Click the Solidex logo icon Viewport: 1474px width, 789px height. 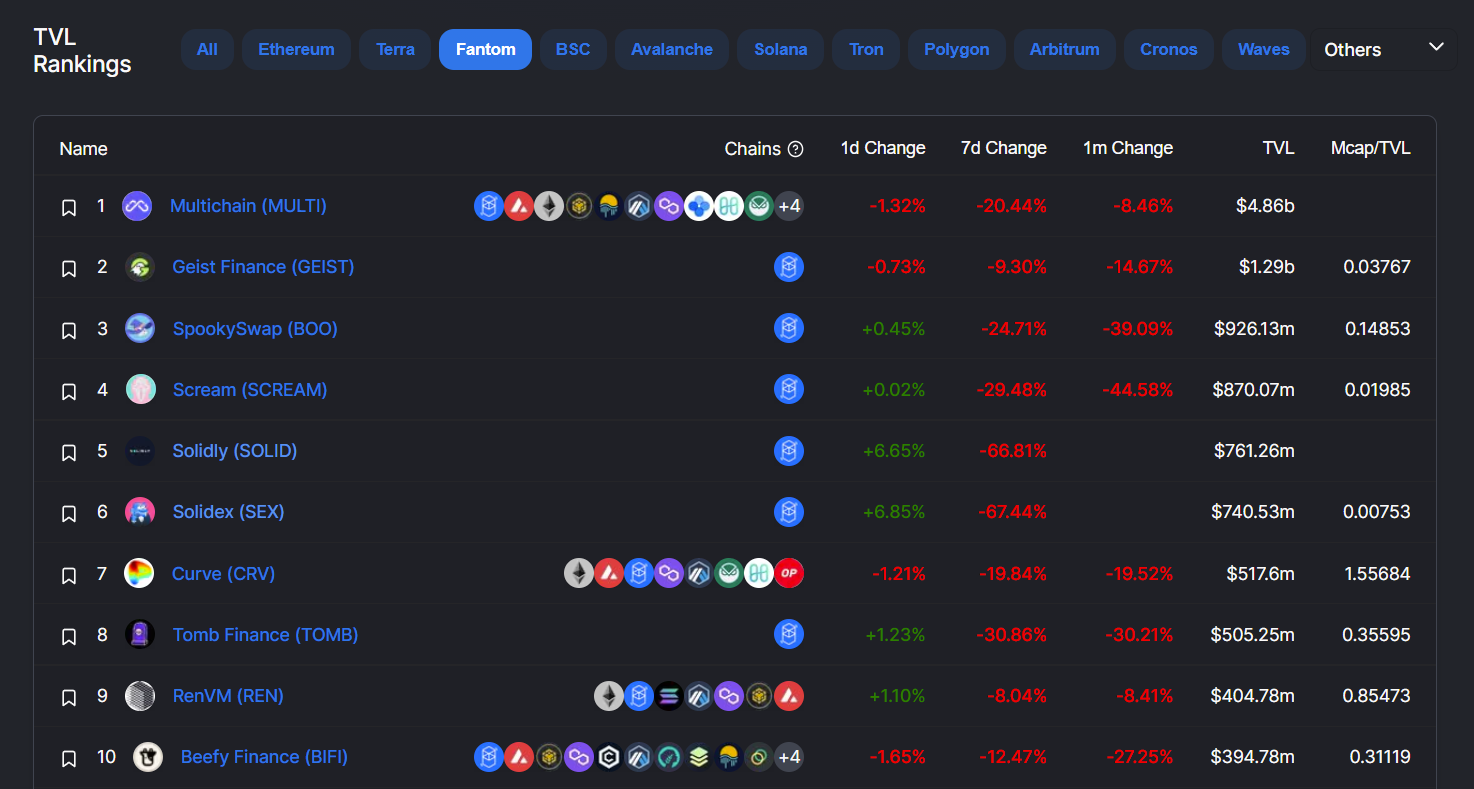140,512
